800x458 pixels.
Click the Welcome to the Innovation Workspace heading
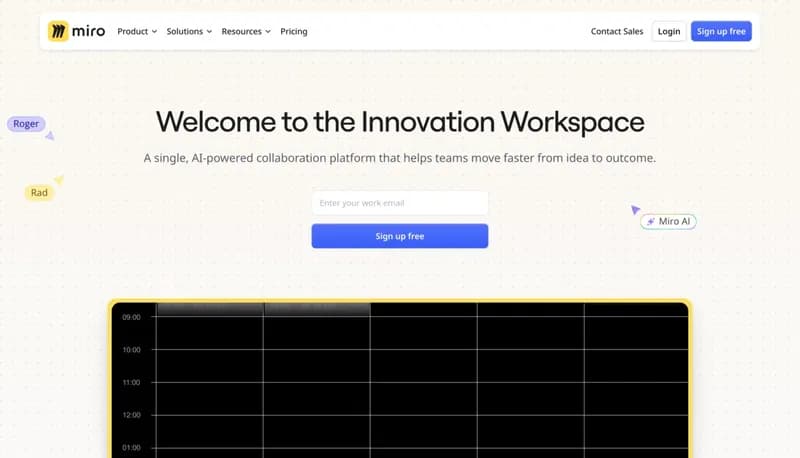pyautogui.click(x=400, y=122)
